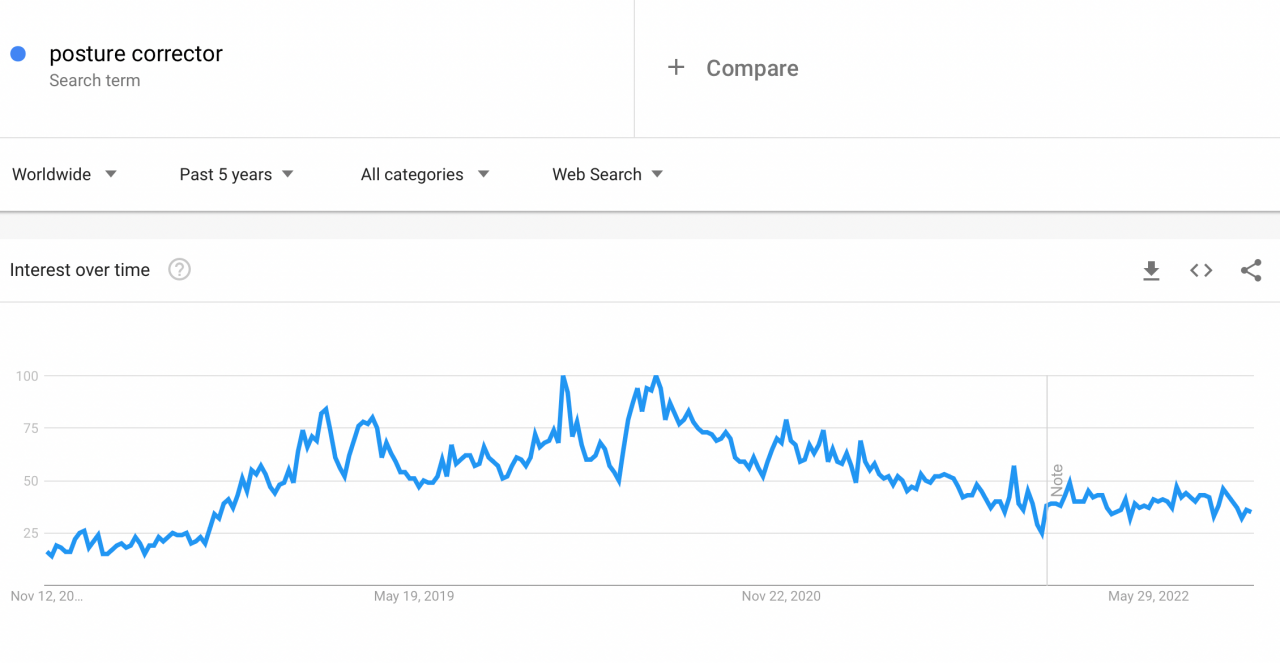Open the help tooltip next to Interest over time
Viewport: 1280px width, 663px height.
tap(179, 269)
